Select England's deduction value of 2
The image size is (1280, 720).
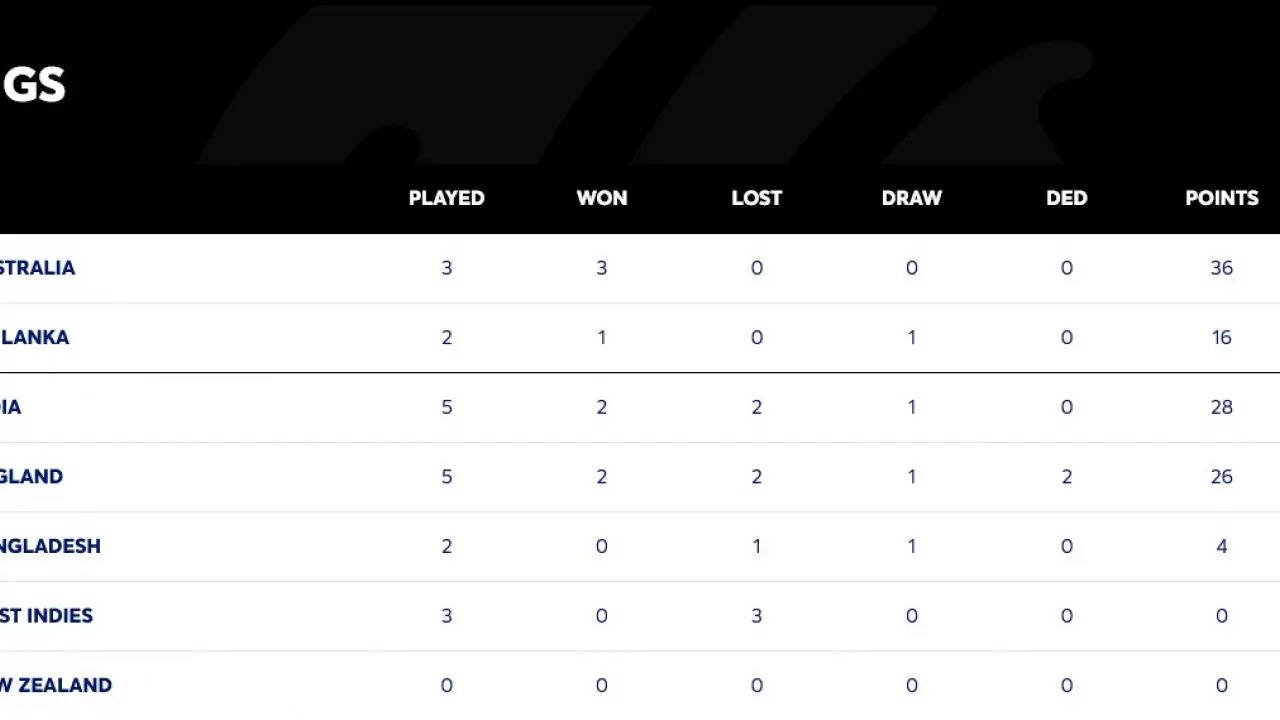tap(1066, 476)
